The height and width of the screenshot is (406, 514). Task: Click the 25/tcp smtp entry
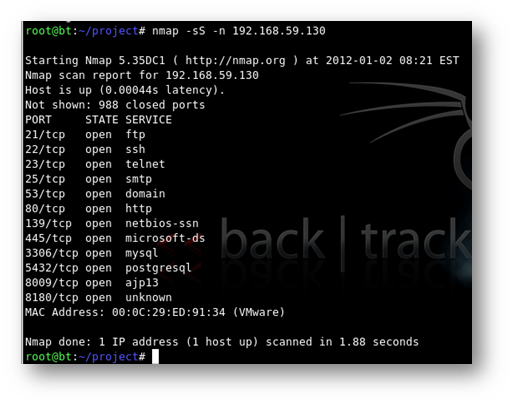click(x=89, y=179)
